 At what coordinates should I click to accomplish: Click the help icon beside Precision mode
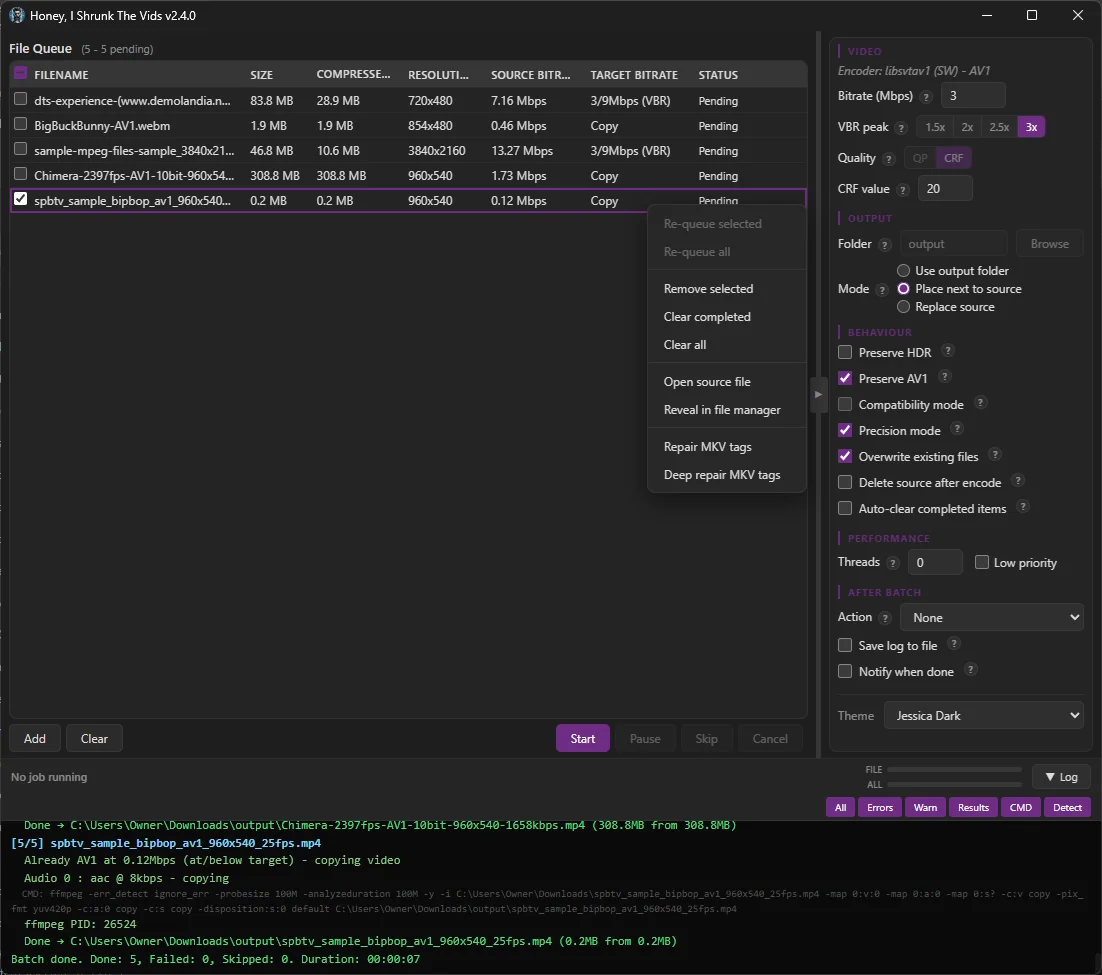point(957,429)
